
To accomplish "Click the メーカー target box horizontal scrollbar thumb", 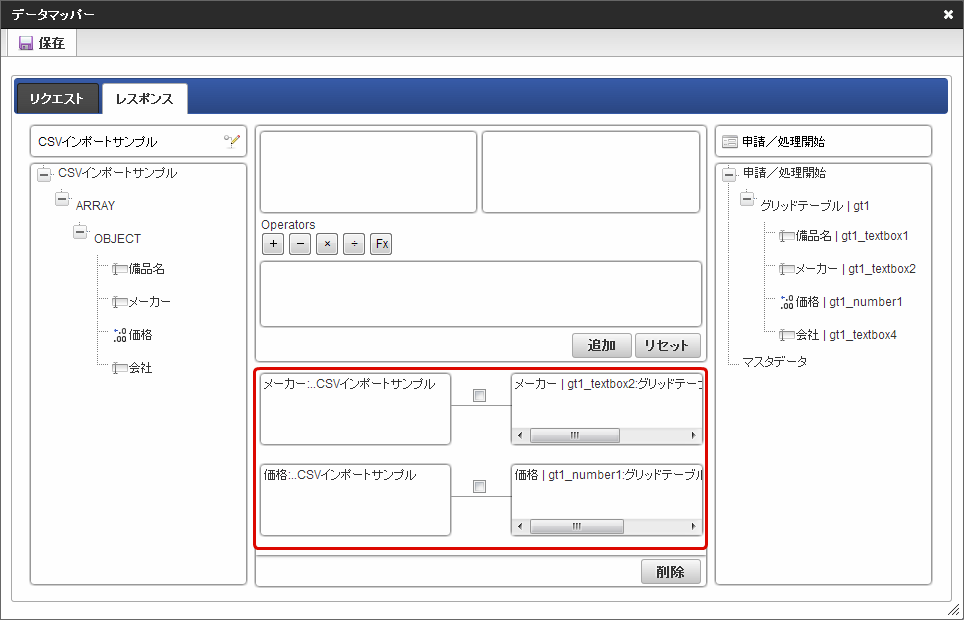I will [575, 435].
